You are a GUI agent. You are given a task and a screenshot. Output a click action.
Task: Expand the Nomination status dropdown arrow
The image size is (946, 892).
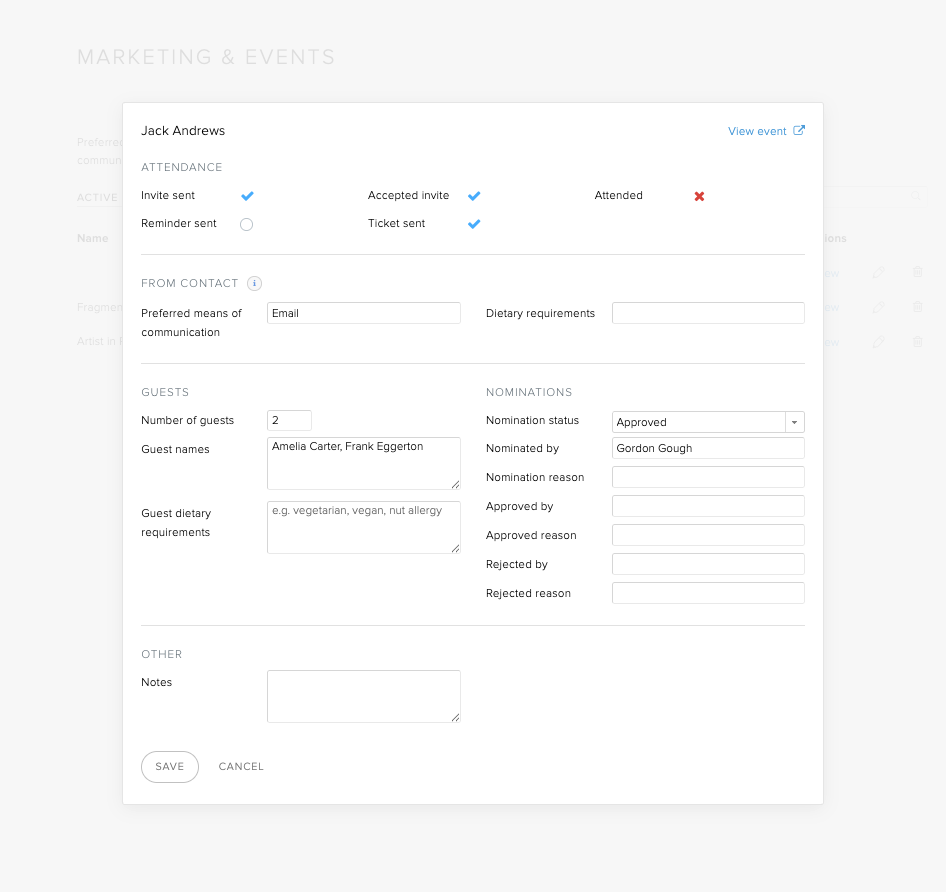pyautogui.click(x=795, y=422)
